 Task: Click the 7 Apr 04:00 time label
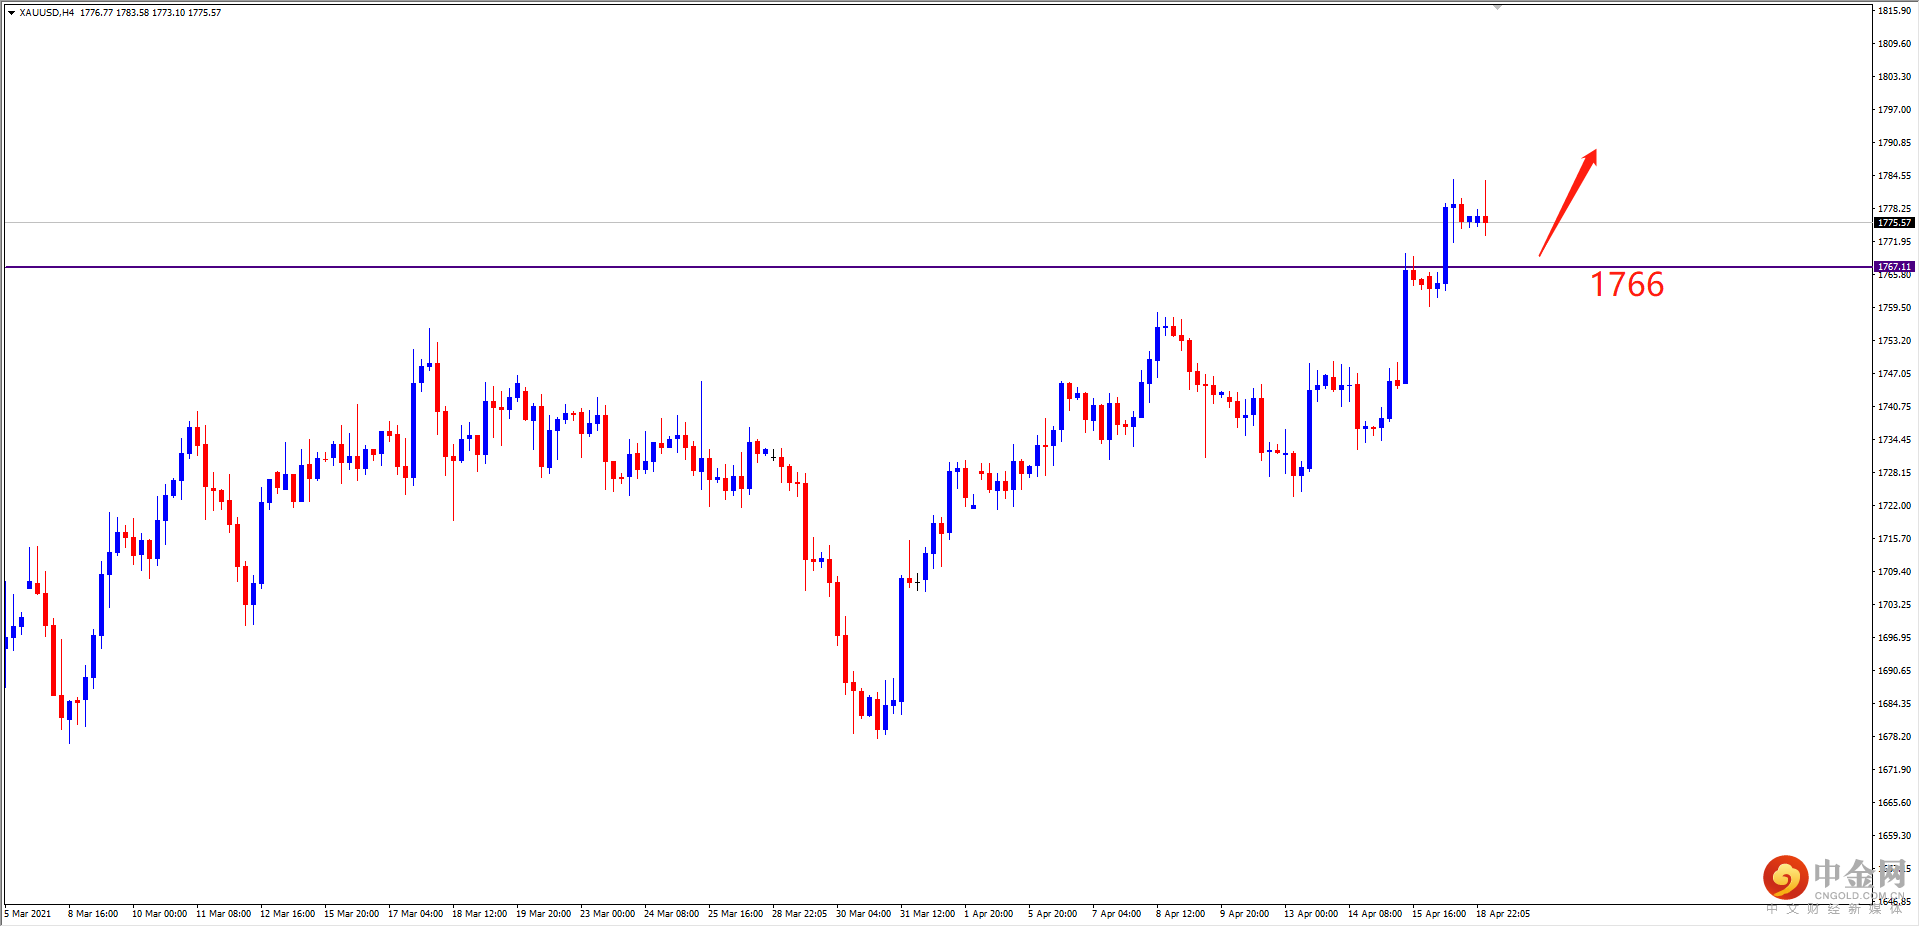1116,914
